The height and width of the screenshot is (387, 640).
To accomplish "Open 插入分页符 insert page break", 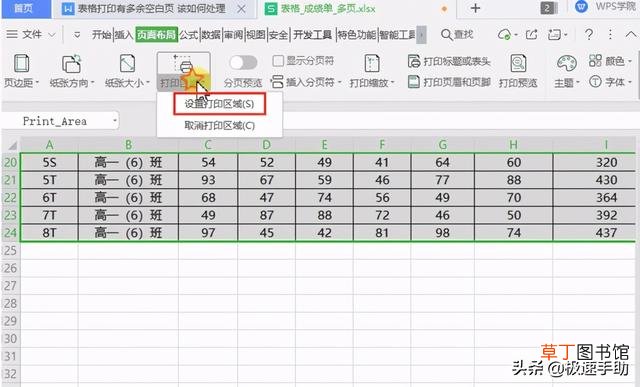I will [x=306, y=82].
